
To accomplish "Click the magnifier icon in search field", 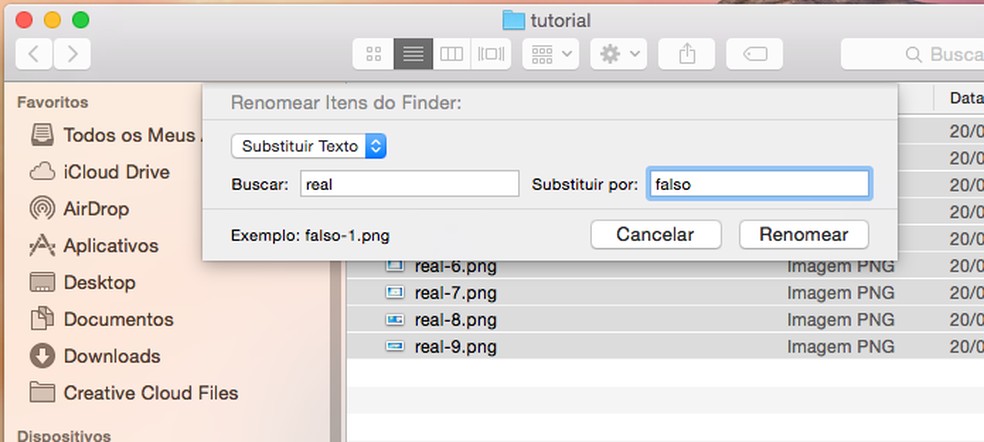I will (914, 55).
